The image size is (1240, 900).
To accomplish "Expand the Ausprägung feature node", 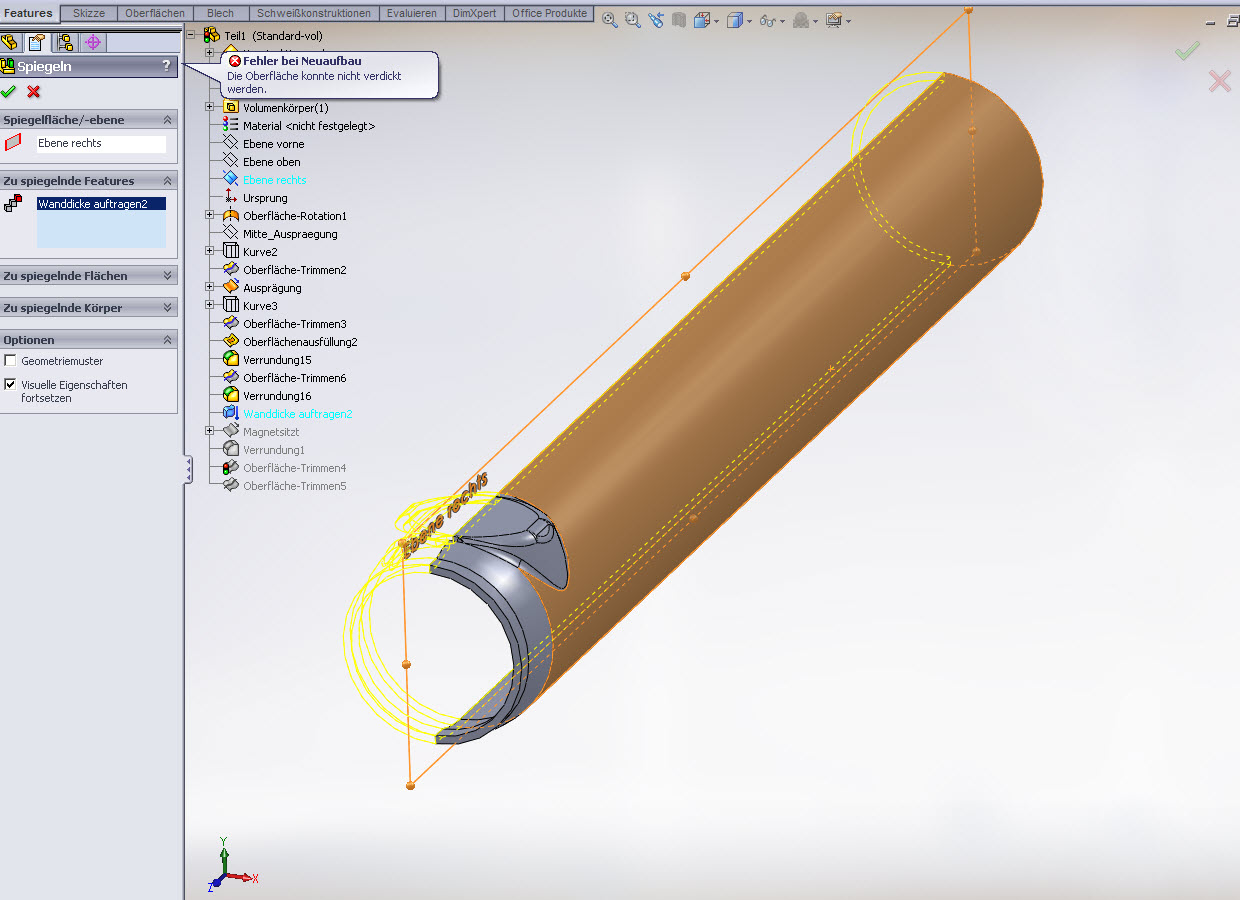I will click(x=209, y=288).
